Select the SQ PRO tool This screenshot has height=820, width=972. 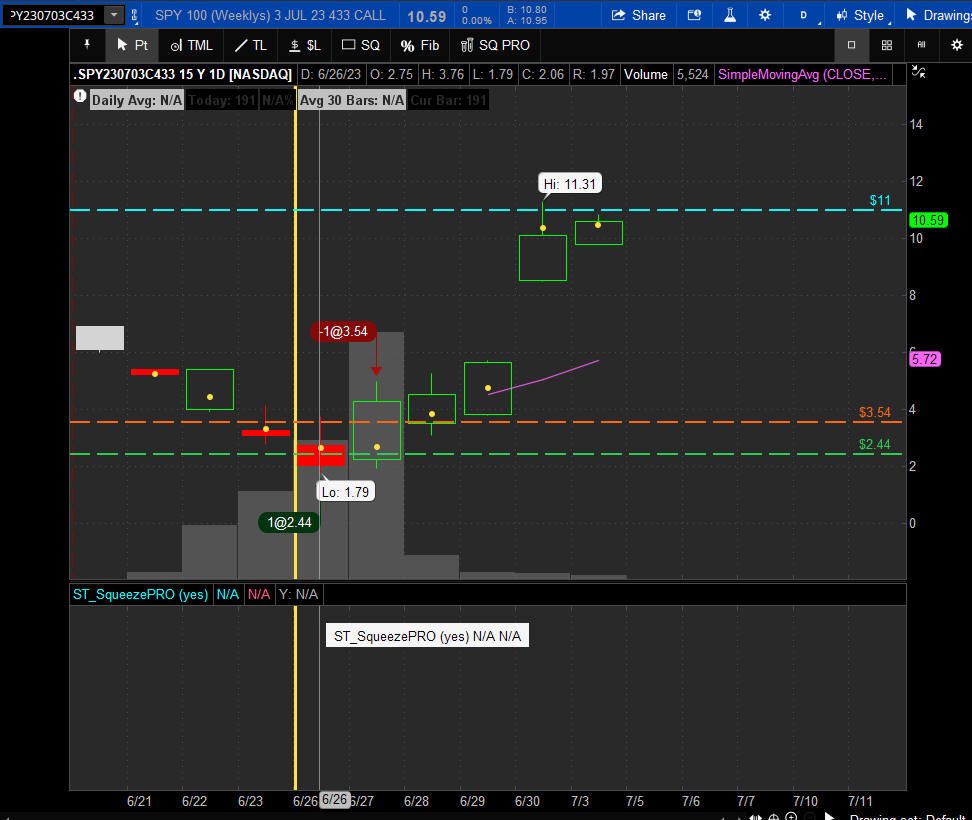(495, 45)
